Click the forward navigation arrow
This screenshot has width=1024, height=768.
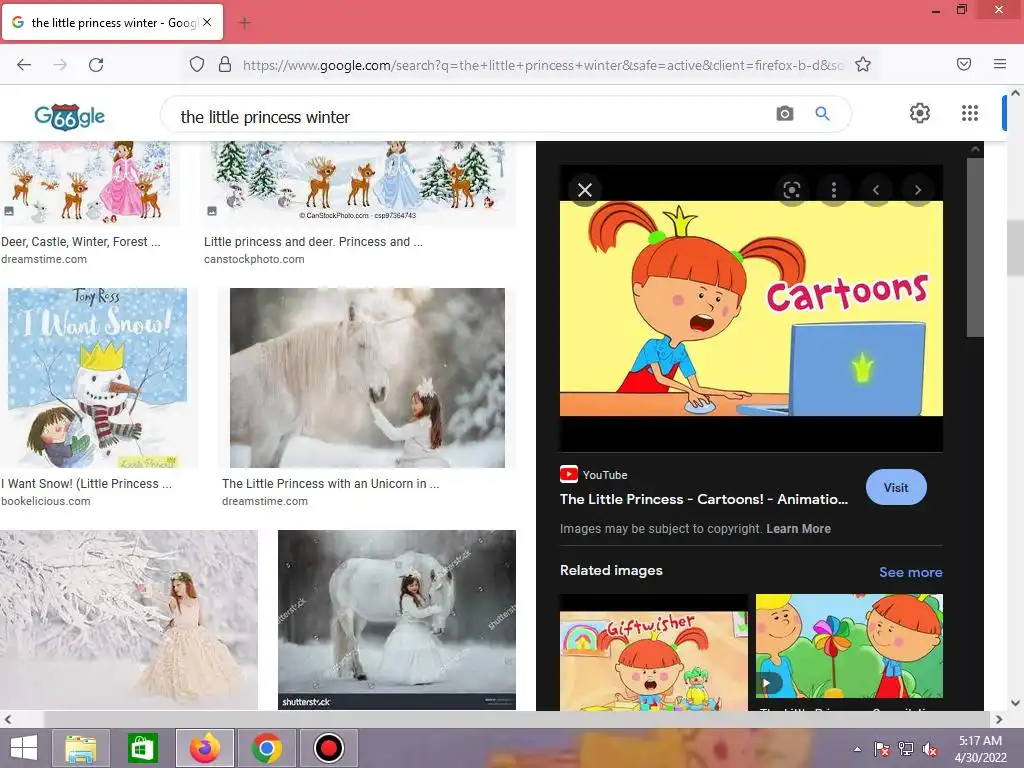point(60,65)
